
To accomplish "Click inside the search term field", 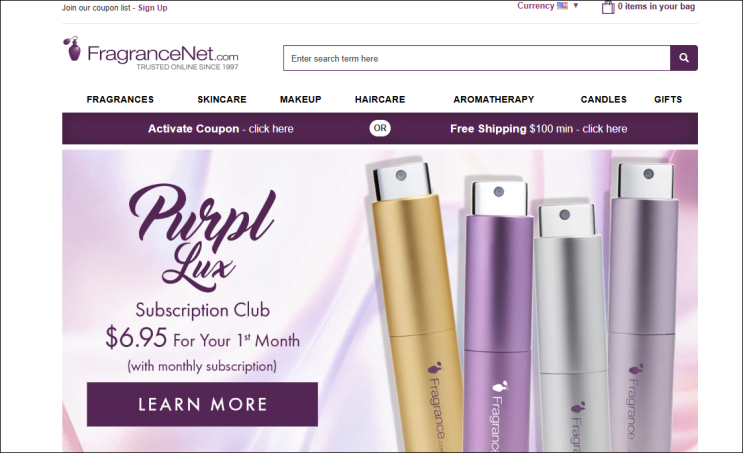I will tap(477, 58).
